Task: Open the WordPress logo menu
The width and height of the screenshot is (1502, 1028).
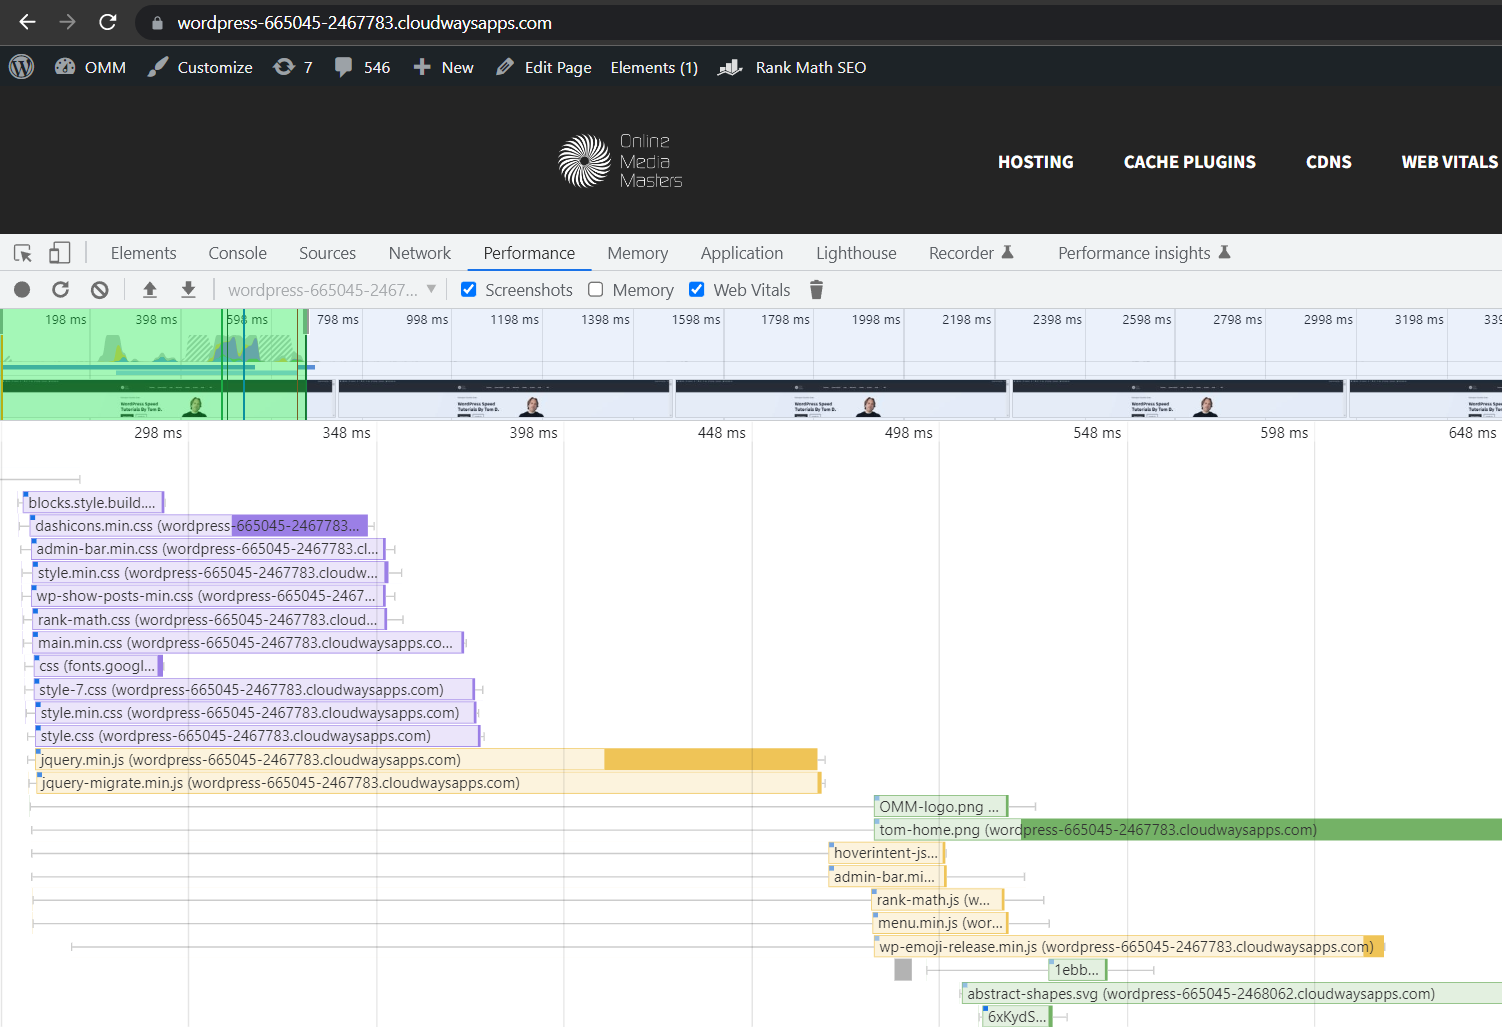Action: coord(21,67)
